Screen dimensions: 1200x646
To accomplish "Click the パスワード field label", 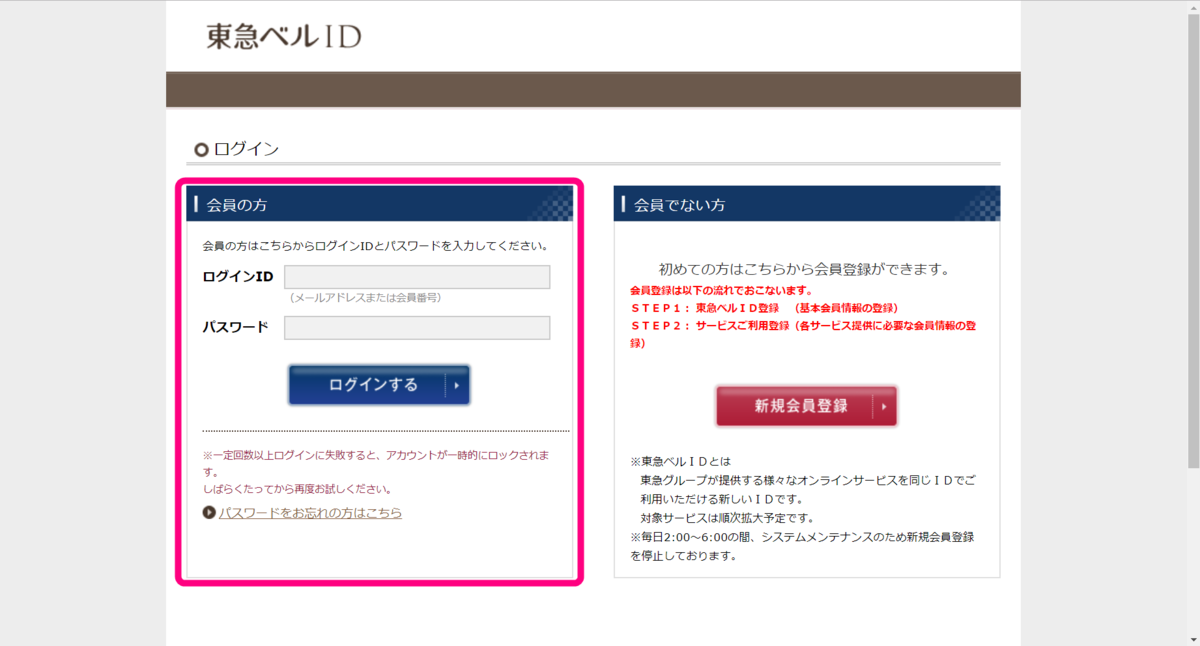I will tap(235, 327).
